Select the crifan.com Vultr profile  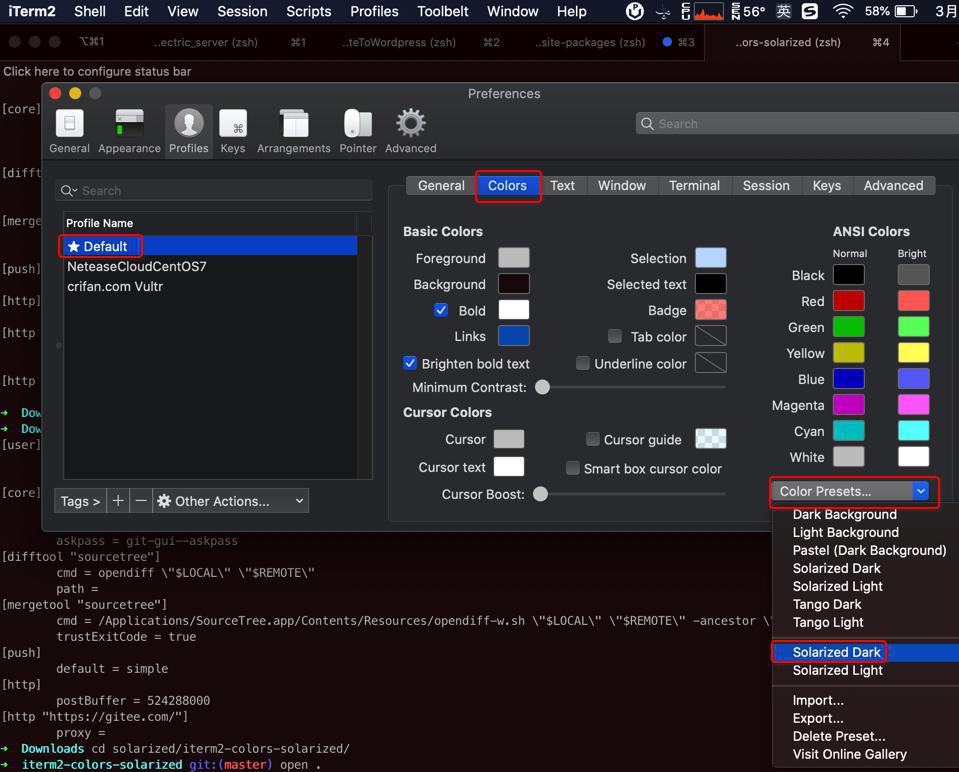(x=210, y=286)
